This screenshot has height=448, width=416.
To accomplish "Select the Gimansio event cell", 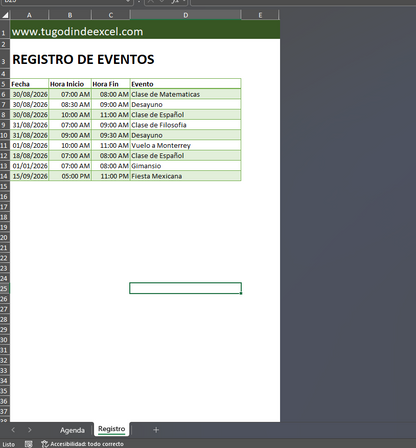I will point(186,166).
